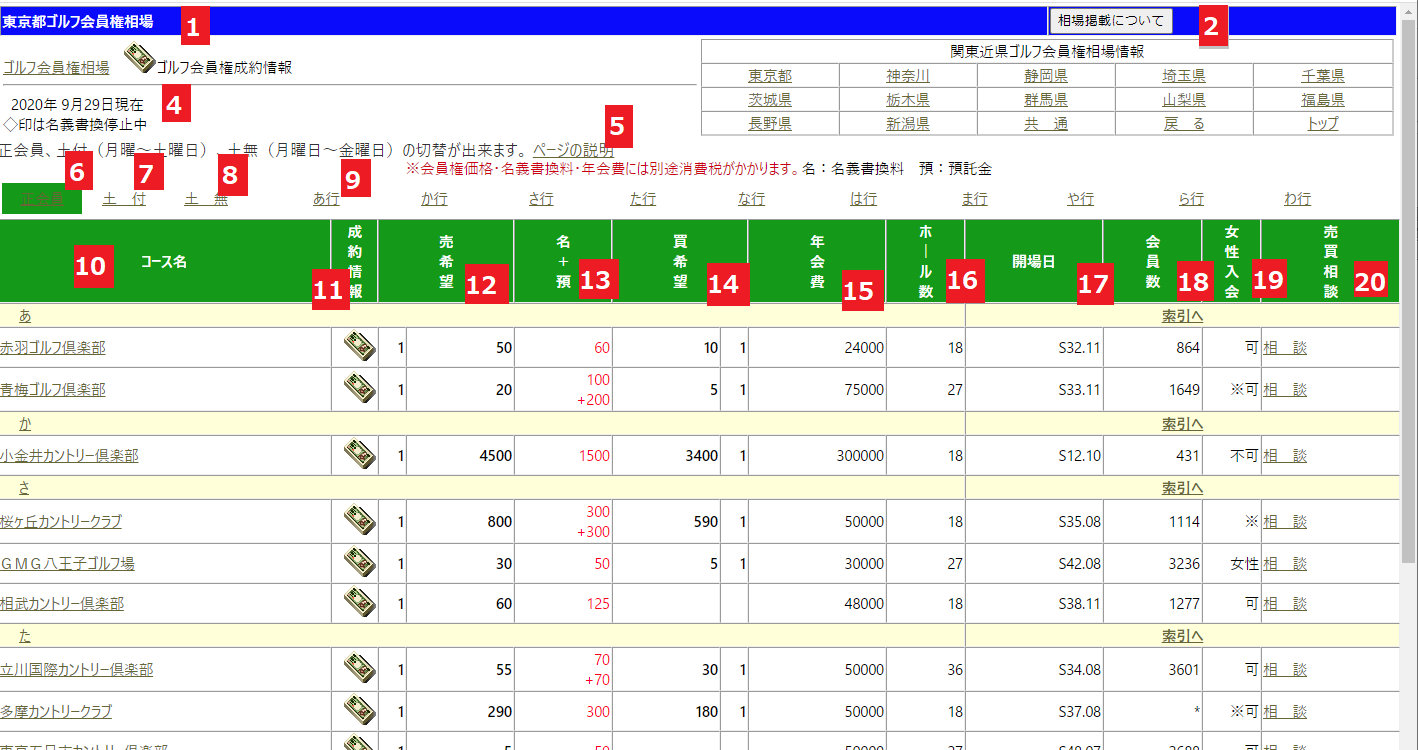Select the 群馬県 prefecture link
Viewport: 1418px width, 750px height.
point(1046,100)
